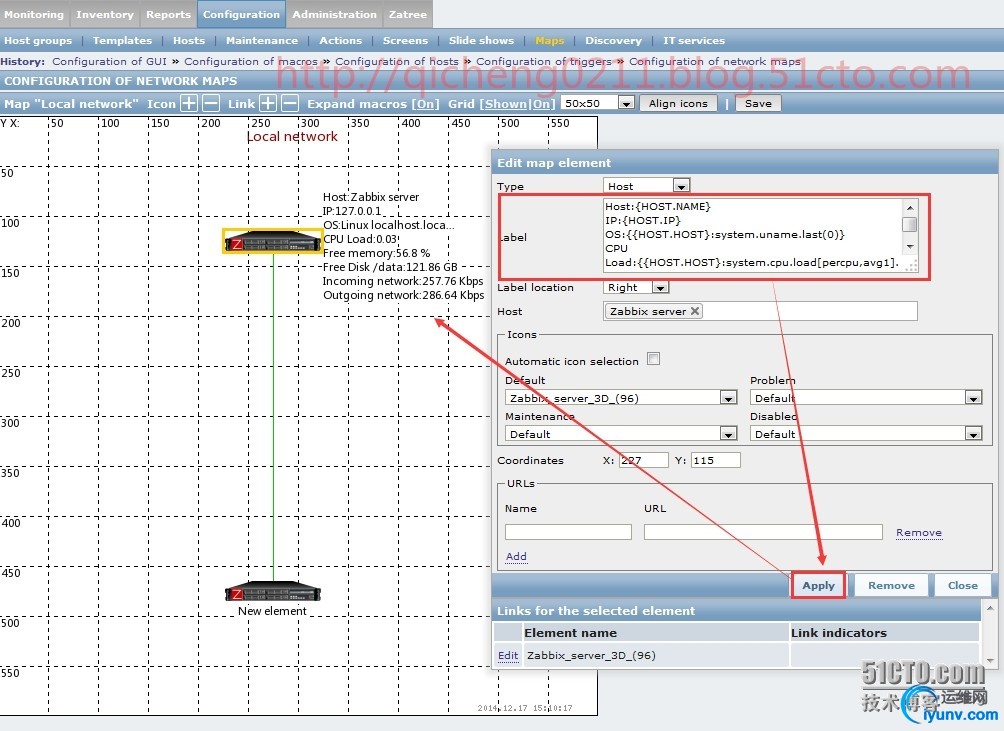Go to Templates submenu

122,40
